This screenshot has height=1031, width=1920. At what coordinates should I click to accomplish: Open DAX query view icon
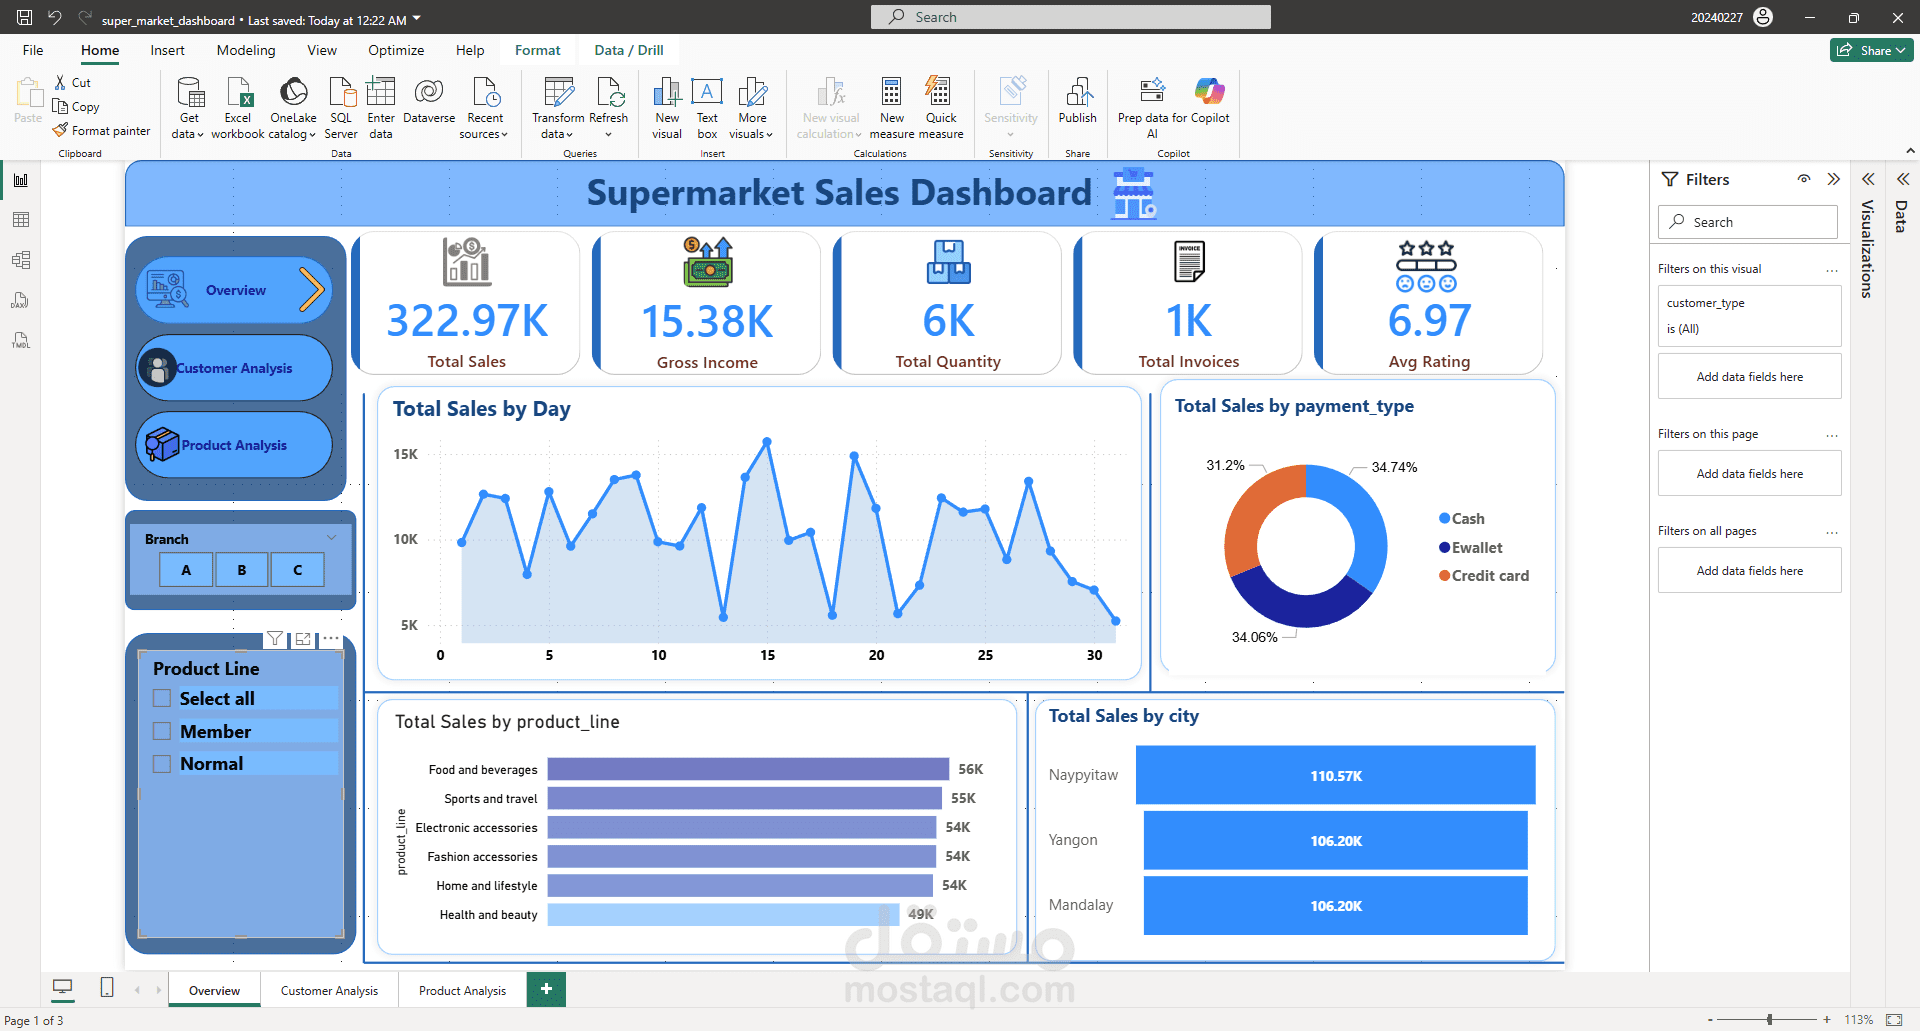click(21, 300)
